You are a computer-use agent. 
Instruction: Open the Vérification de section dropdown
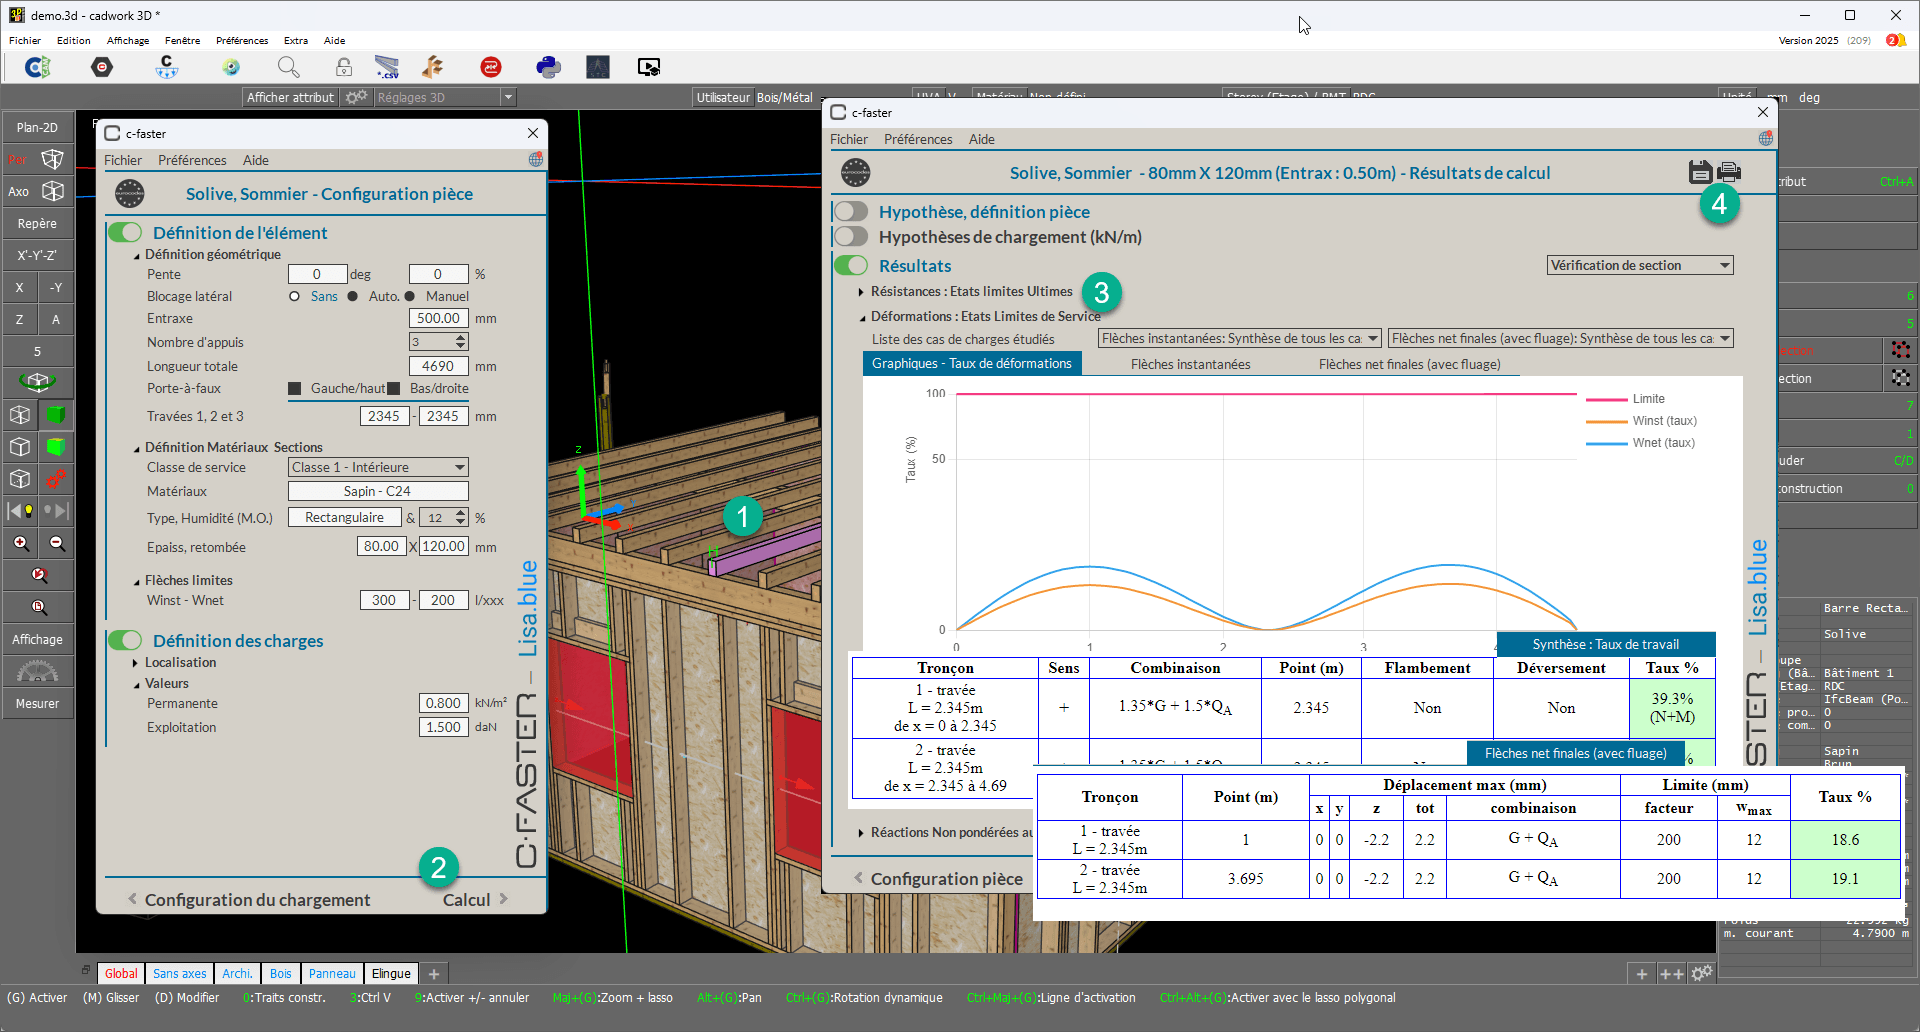[1640, 265]
